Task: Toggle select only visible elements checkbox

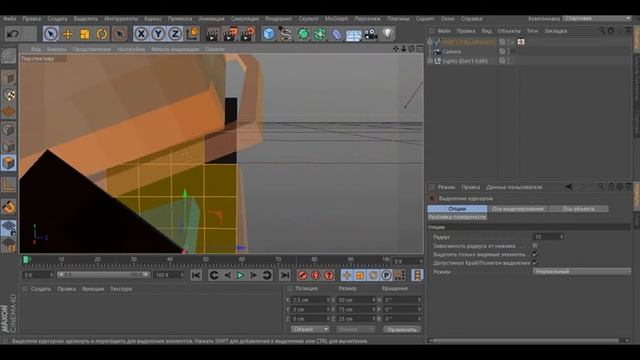Action: tap(535, 254)
